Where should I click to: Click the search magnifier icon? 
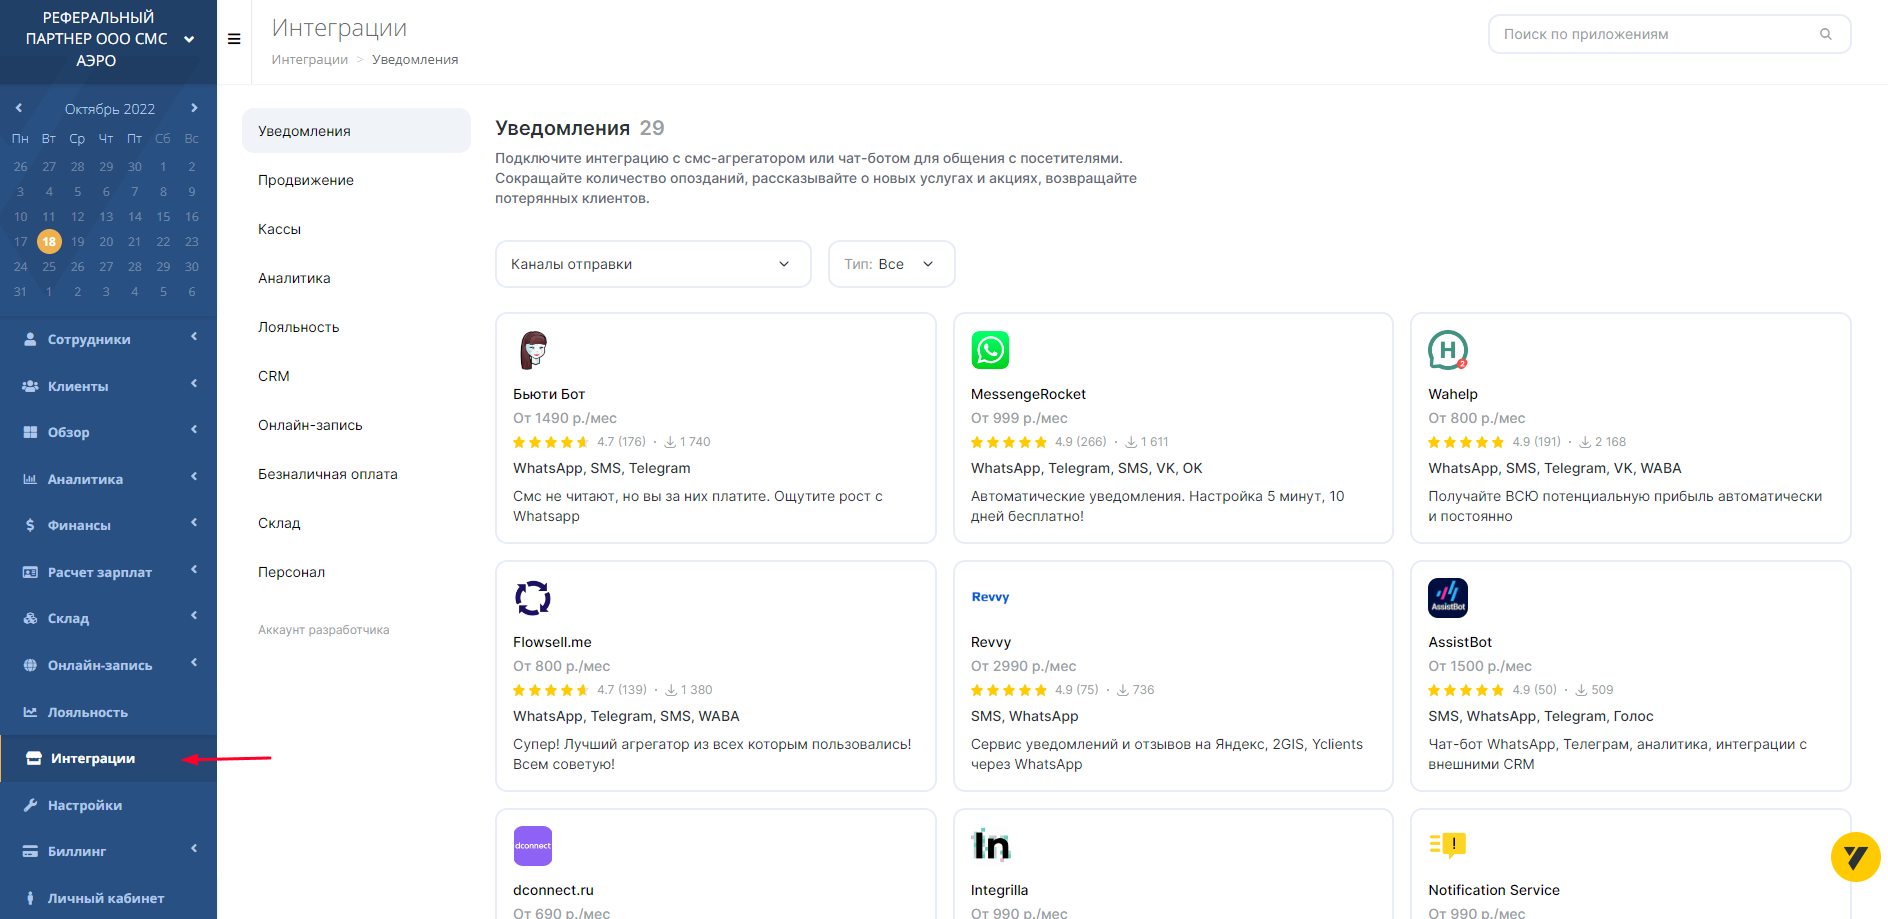(x=1826, y=34)
